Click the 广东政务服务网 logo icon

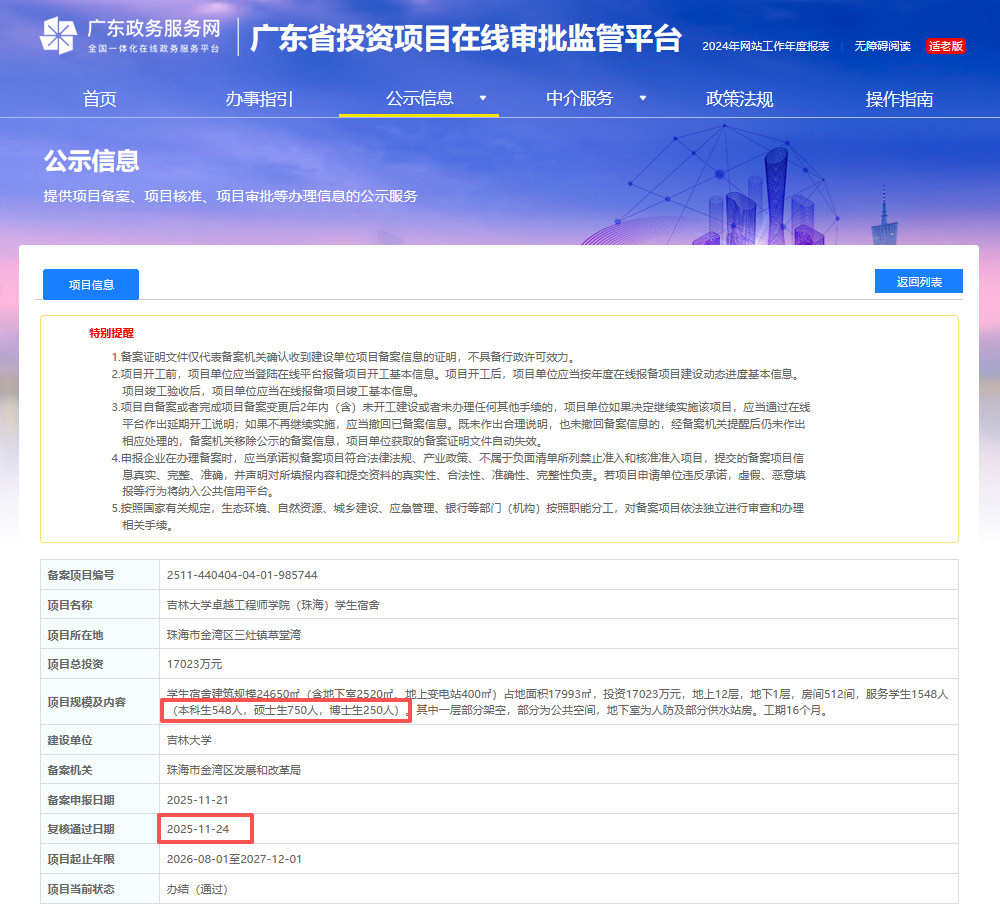click(x=58, y=36)
